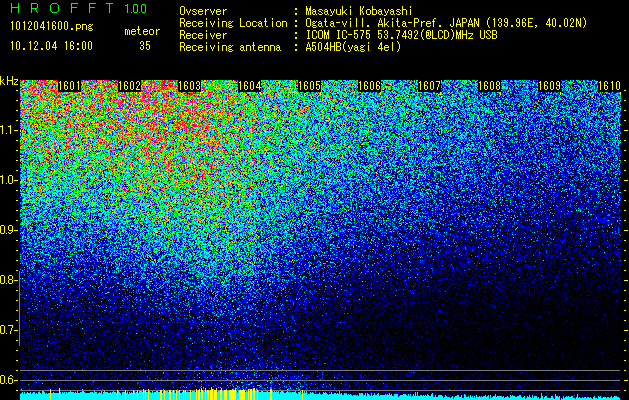This screenshot has height=400, width=629.
Task: Click the date 10.12.04 16:00
Action: coord(51,46)
